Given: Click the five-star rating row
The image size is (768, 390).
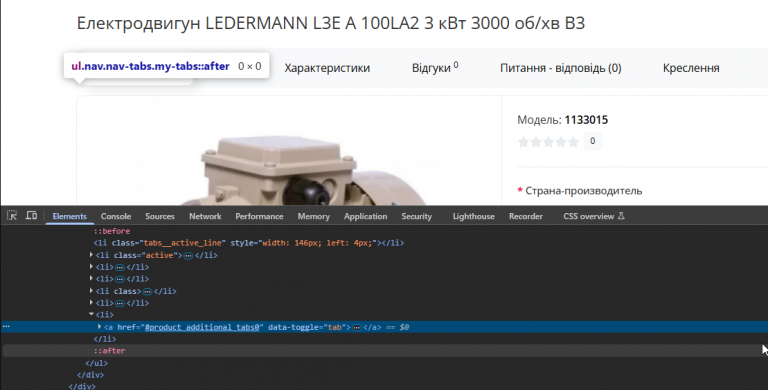Looking at the screenshot, I should (x=549, y=142).
